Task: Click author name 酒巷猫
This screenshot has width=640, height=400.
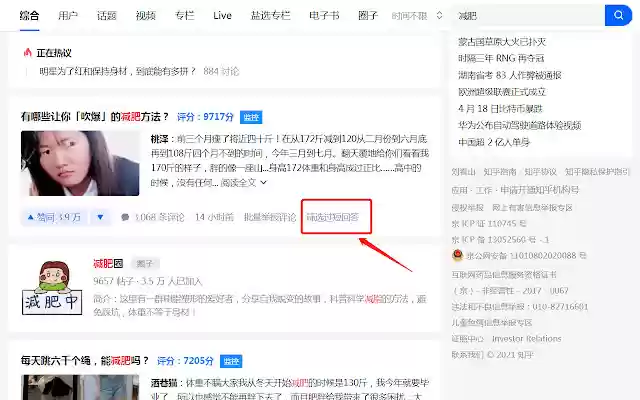Action: tap(163, 383)
